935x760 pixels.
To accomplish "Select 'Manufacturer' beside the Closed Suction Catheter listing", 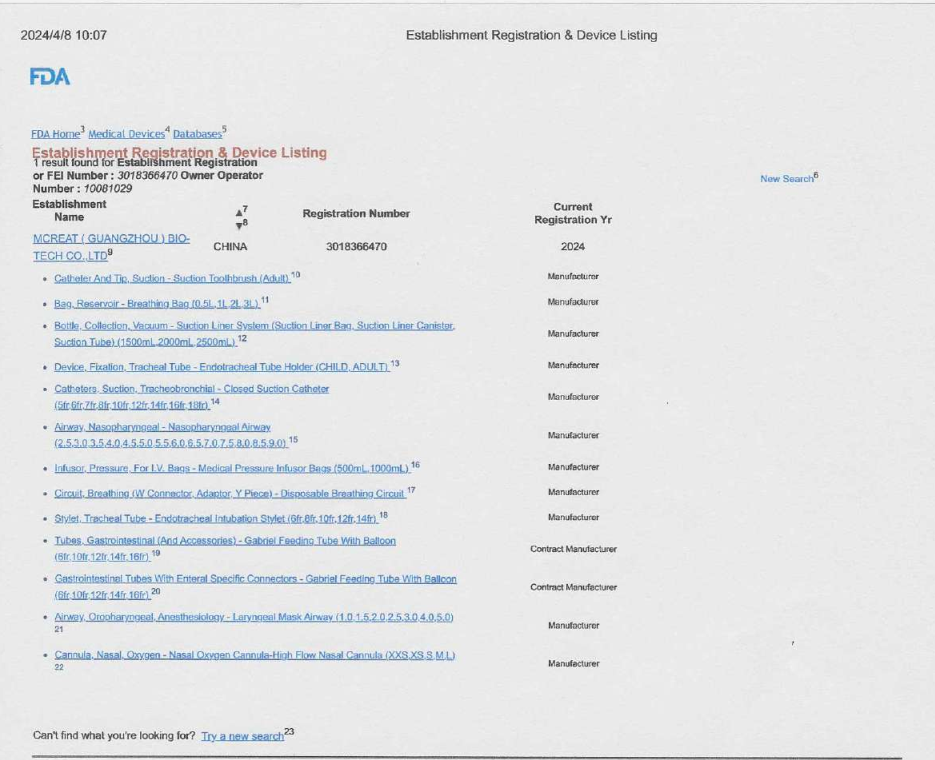I will 573,397.
